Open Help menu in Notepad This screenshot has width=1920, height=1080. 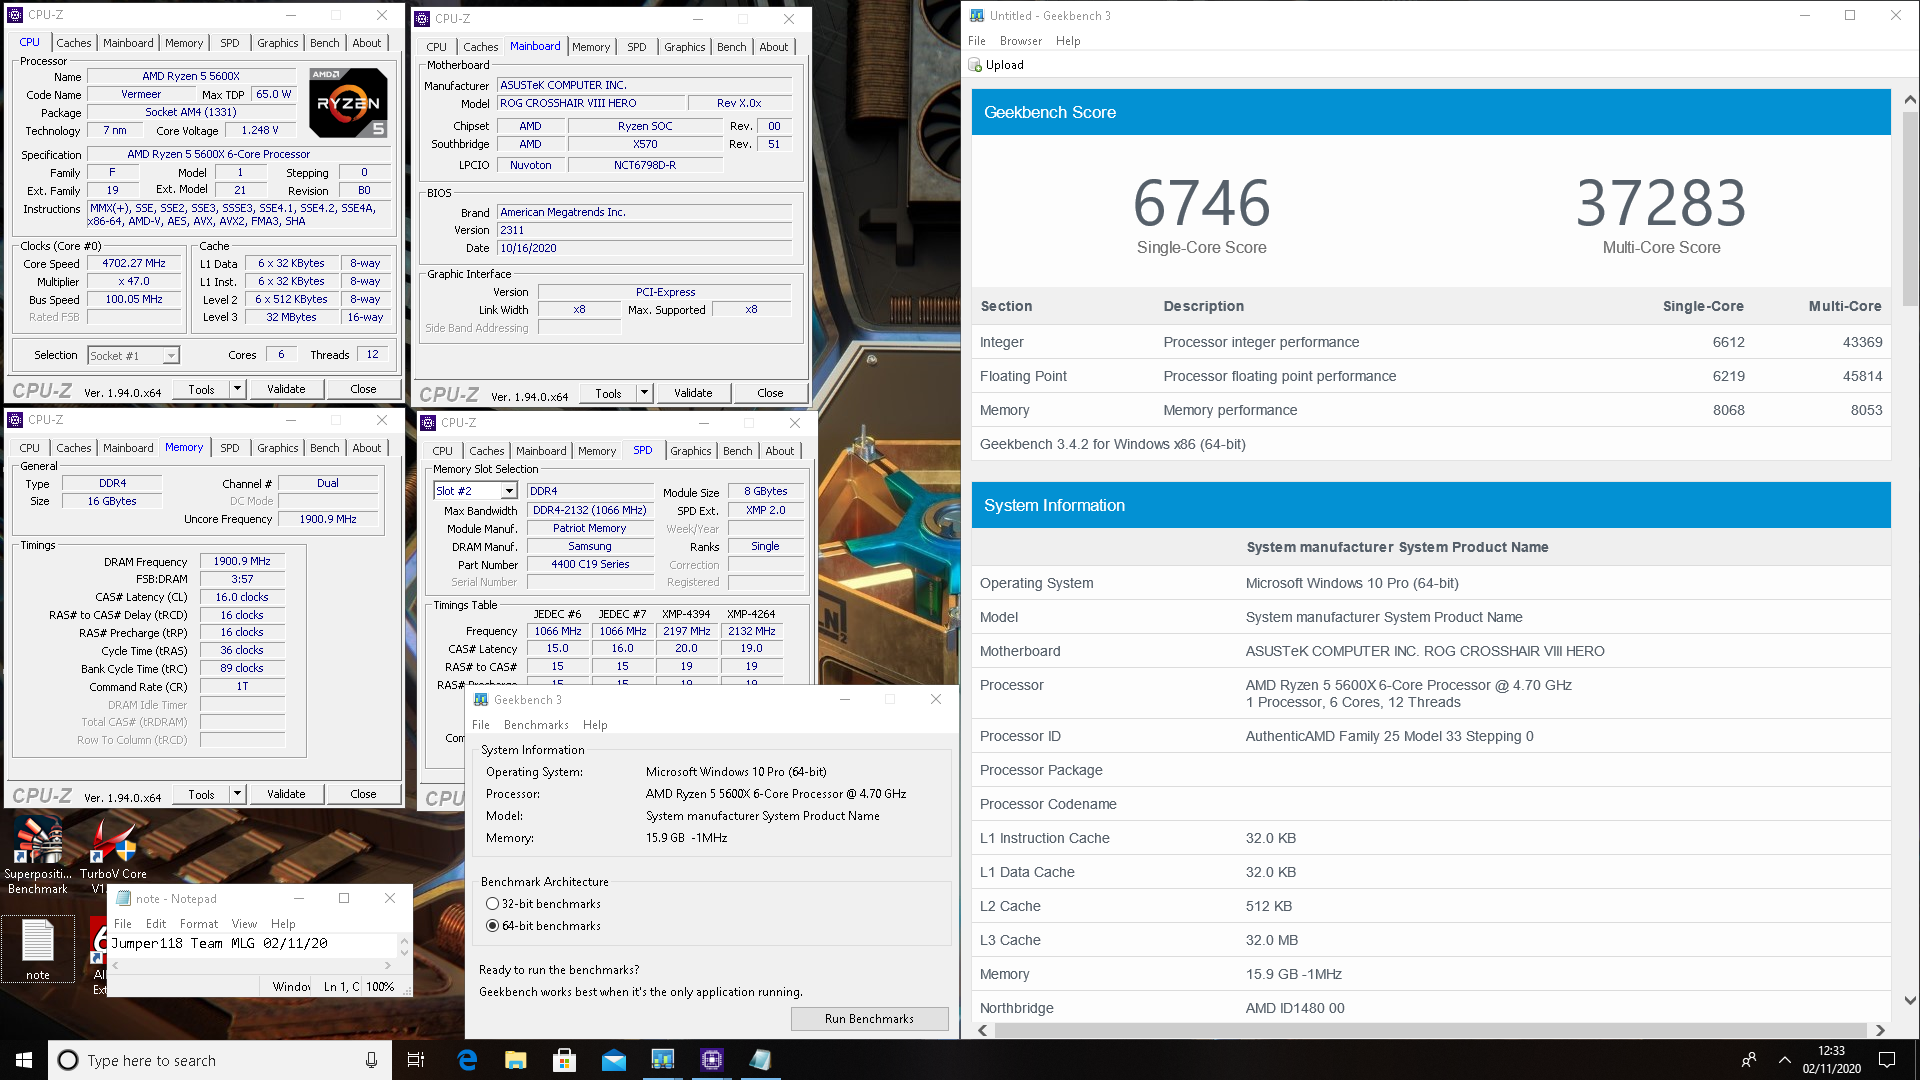(283, 924)
